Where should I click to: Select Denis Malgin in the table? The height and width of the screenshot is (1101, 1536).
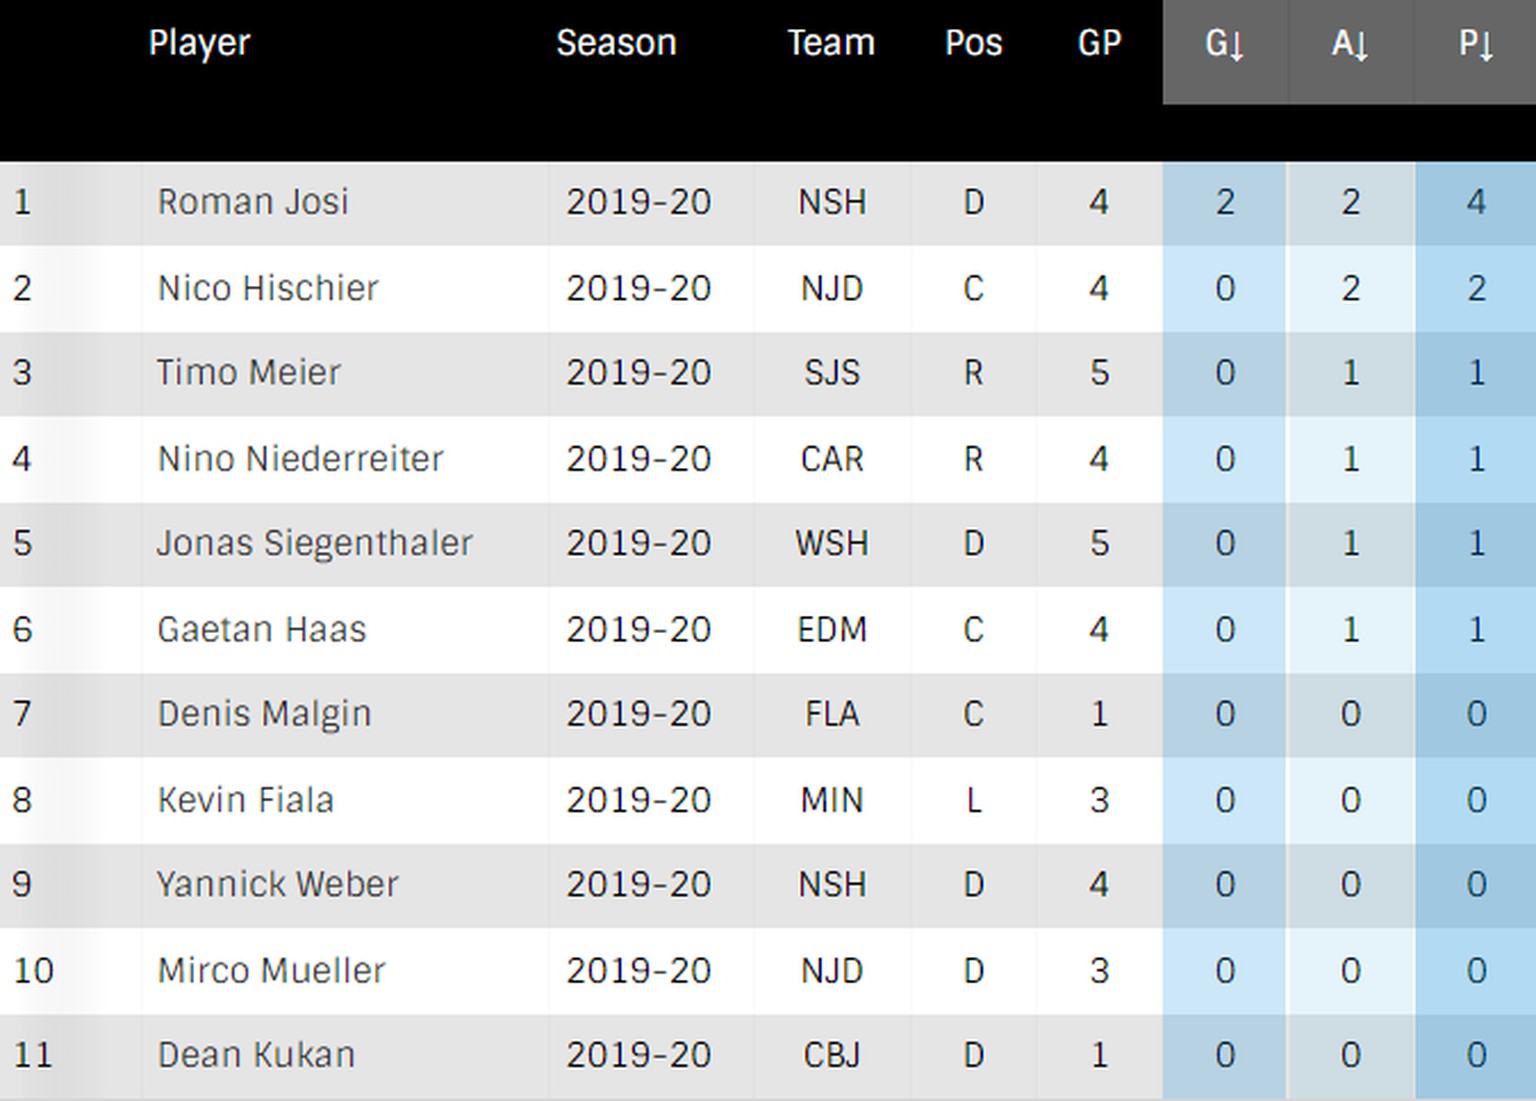264,714
